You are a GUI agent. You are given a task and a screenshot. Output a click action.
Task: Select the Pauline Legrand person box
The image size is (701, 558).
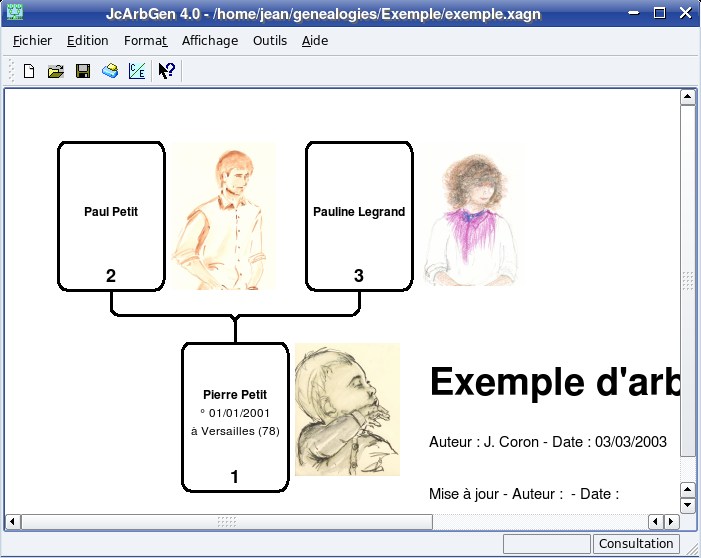(359, 215)
